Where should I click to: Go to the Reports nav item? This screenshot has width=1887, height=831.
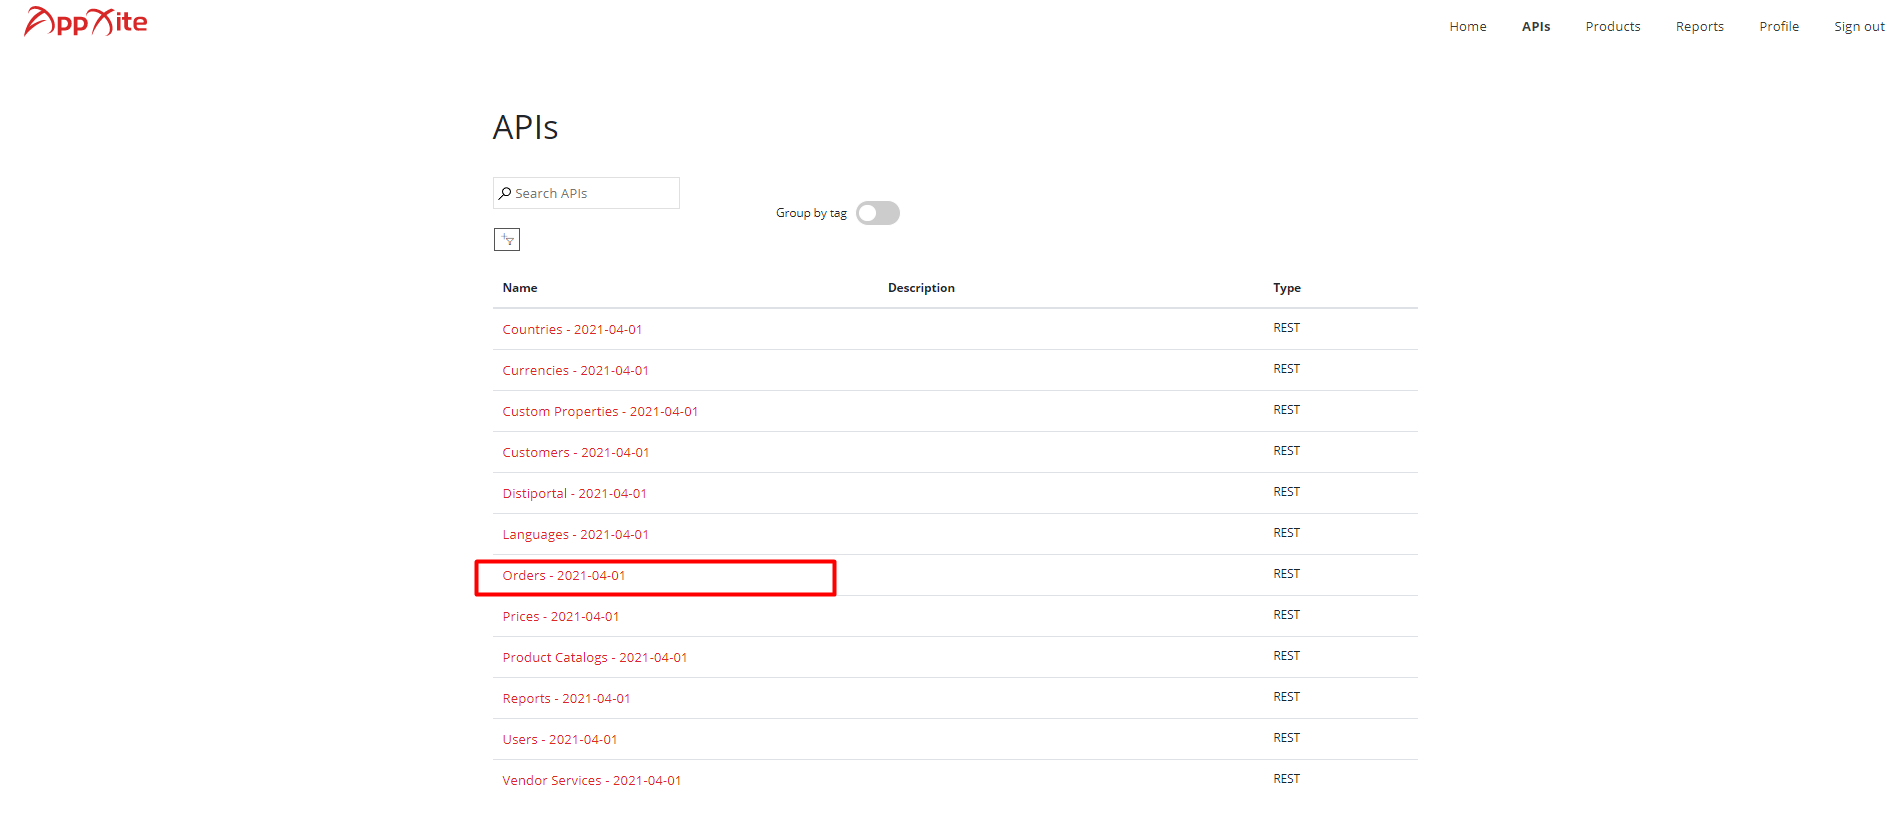point(1700,27)
